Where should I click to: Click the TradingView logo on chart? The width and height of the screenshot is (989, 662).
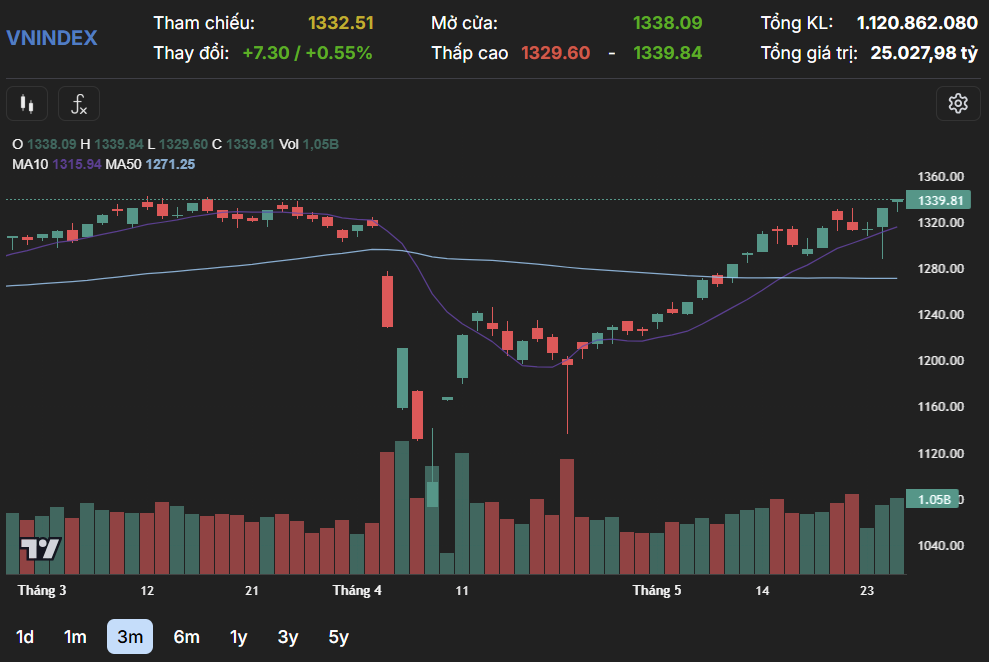tap(40, 549)
